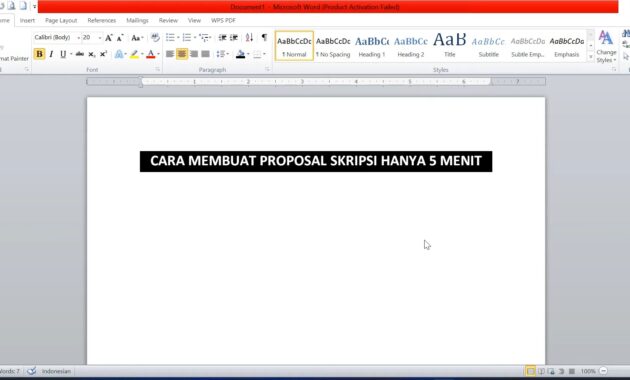
Task: Click the Format Painter button
Action: [14, 58]
